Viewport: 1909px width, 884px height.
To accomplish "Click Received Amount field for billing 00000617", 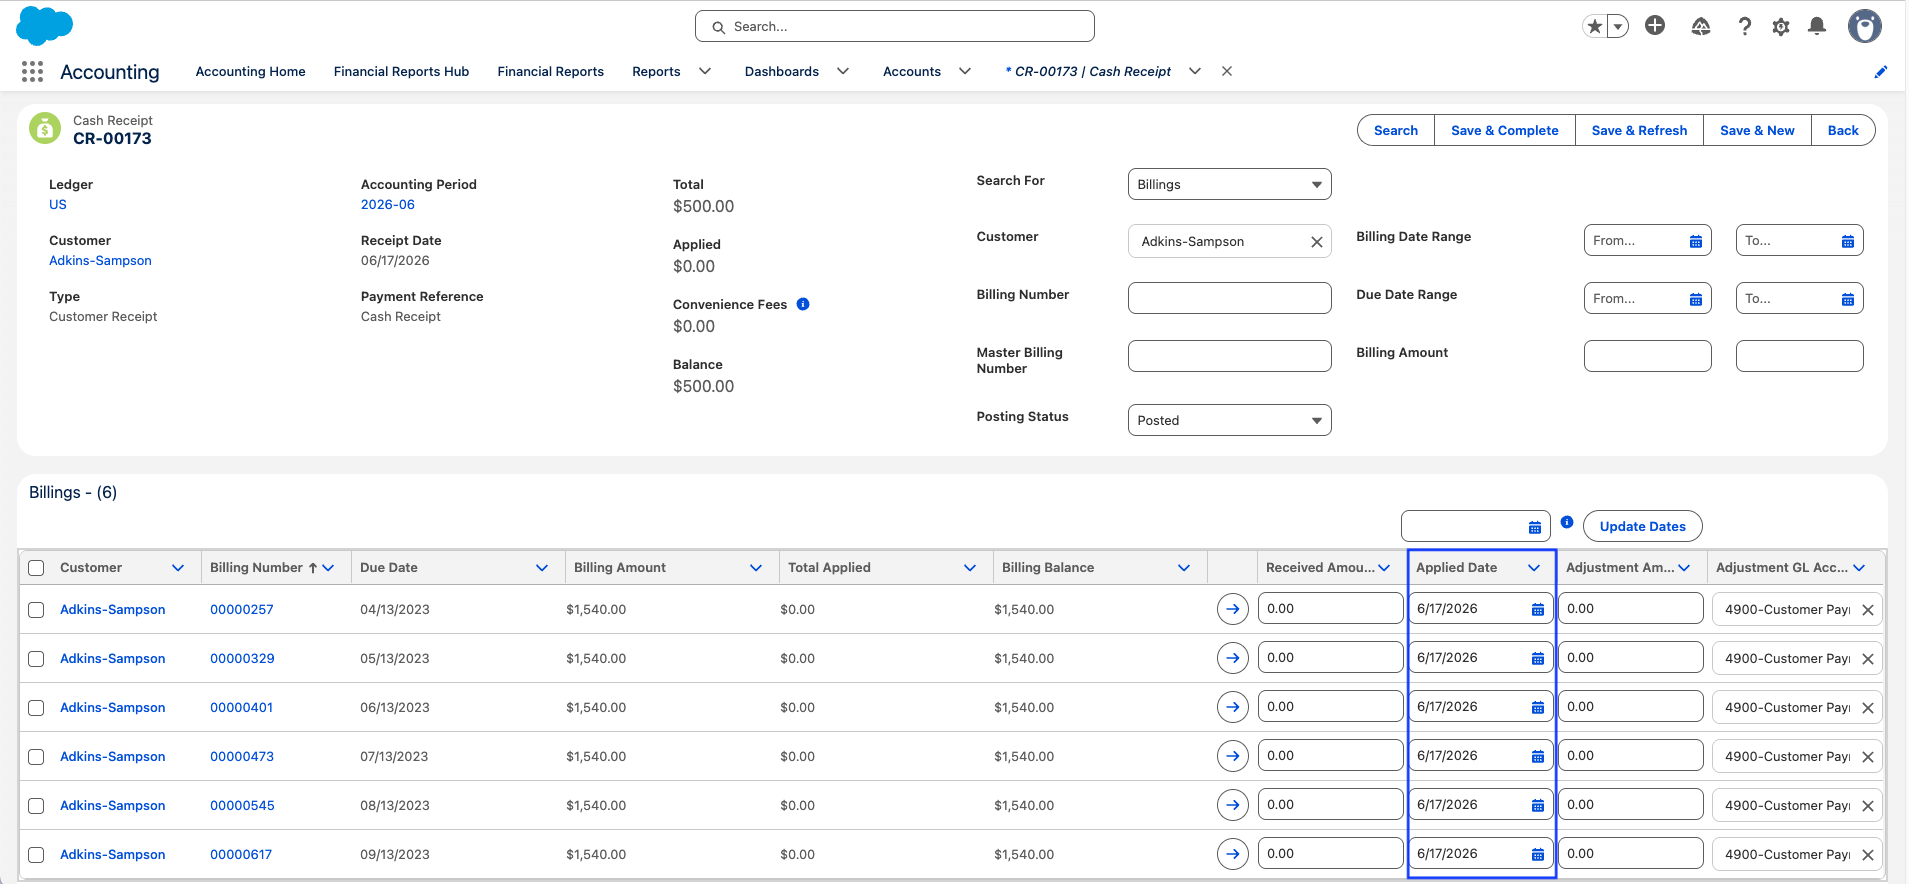I will tap(1330, 853).
